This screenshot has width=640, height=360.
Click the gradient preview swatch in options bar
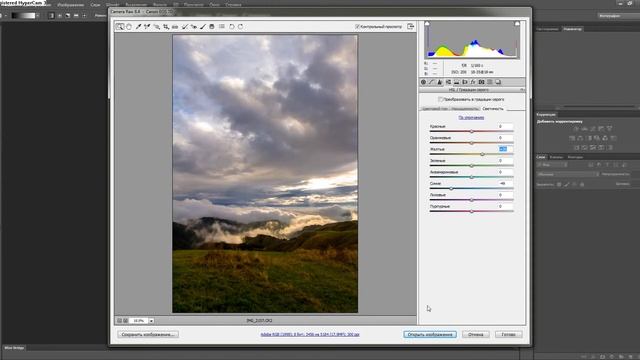(x=23, y=16)
